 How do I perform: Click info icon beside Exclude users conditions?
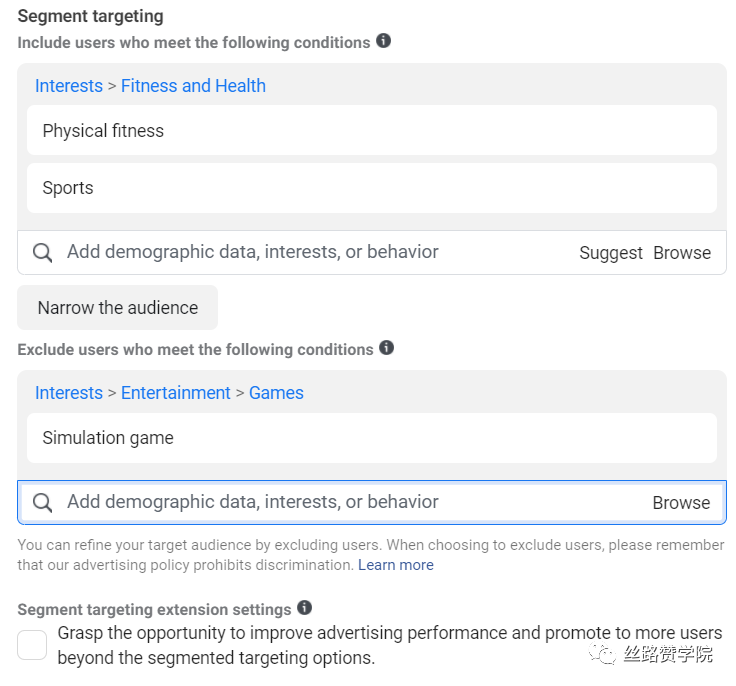coord(386,348)
